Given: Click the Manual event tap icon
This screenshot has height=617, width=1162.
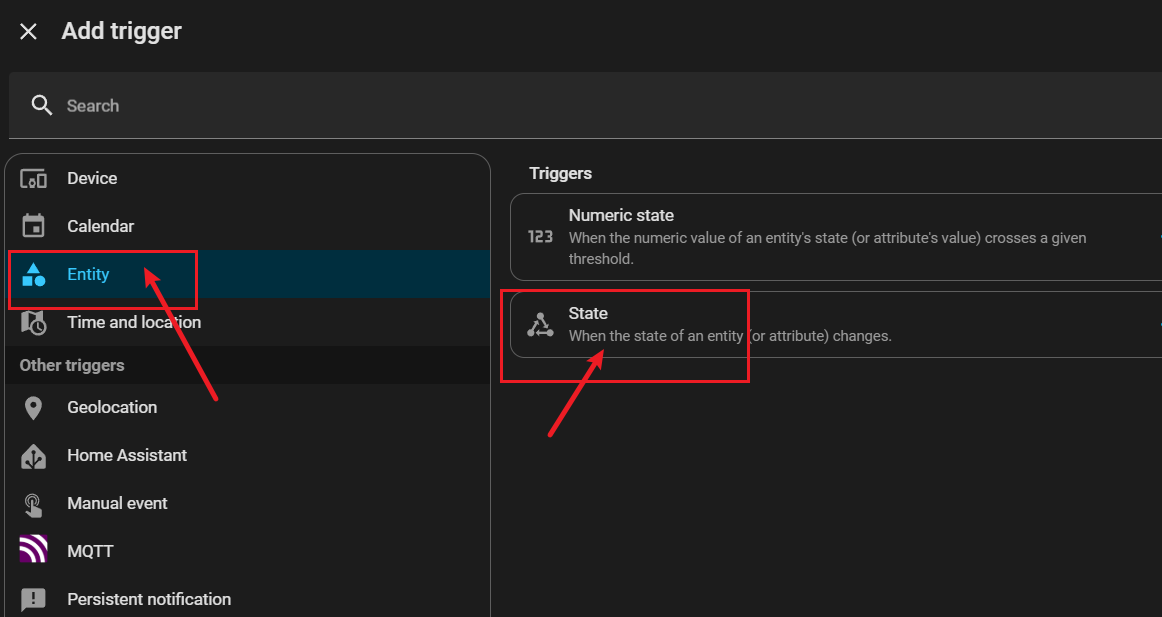Looking at the screenshot, I should point(34,504).
